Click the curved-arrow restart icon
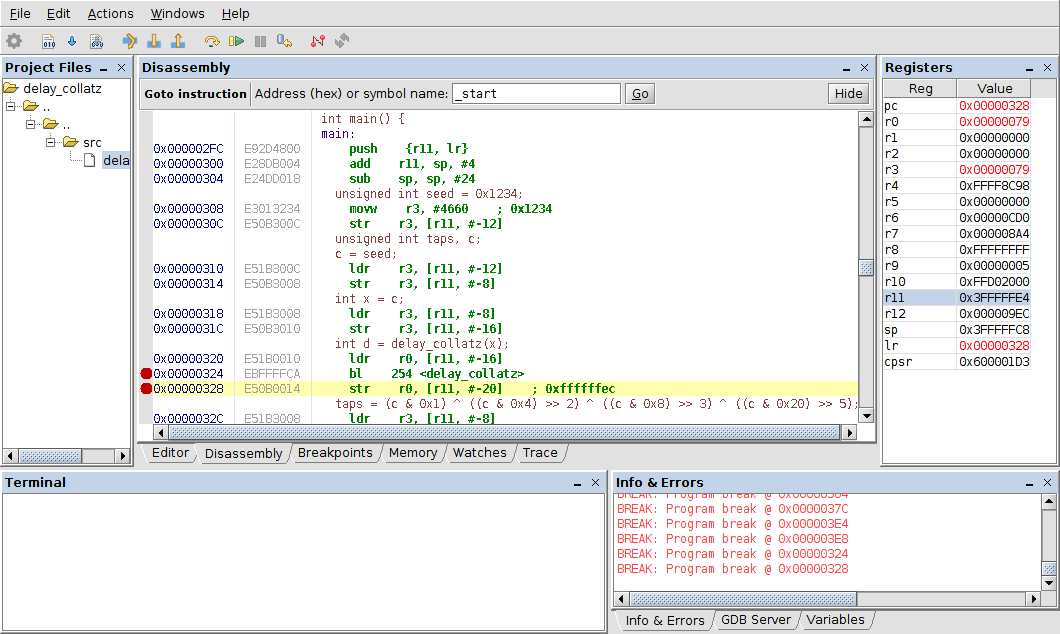Screen dimensions: 1060x634 (x=212, y=41)
